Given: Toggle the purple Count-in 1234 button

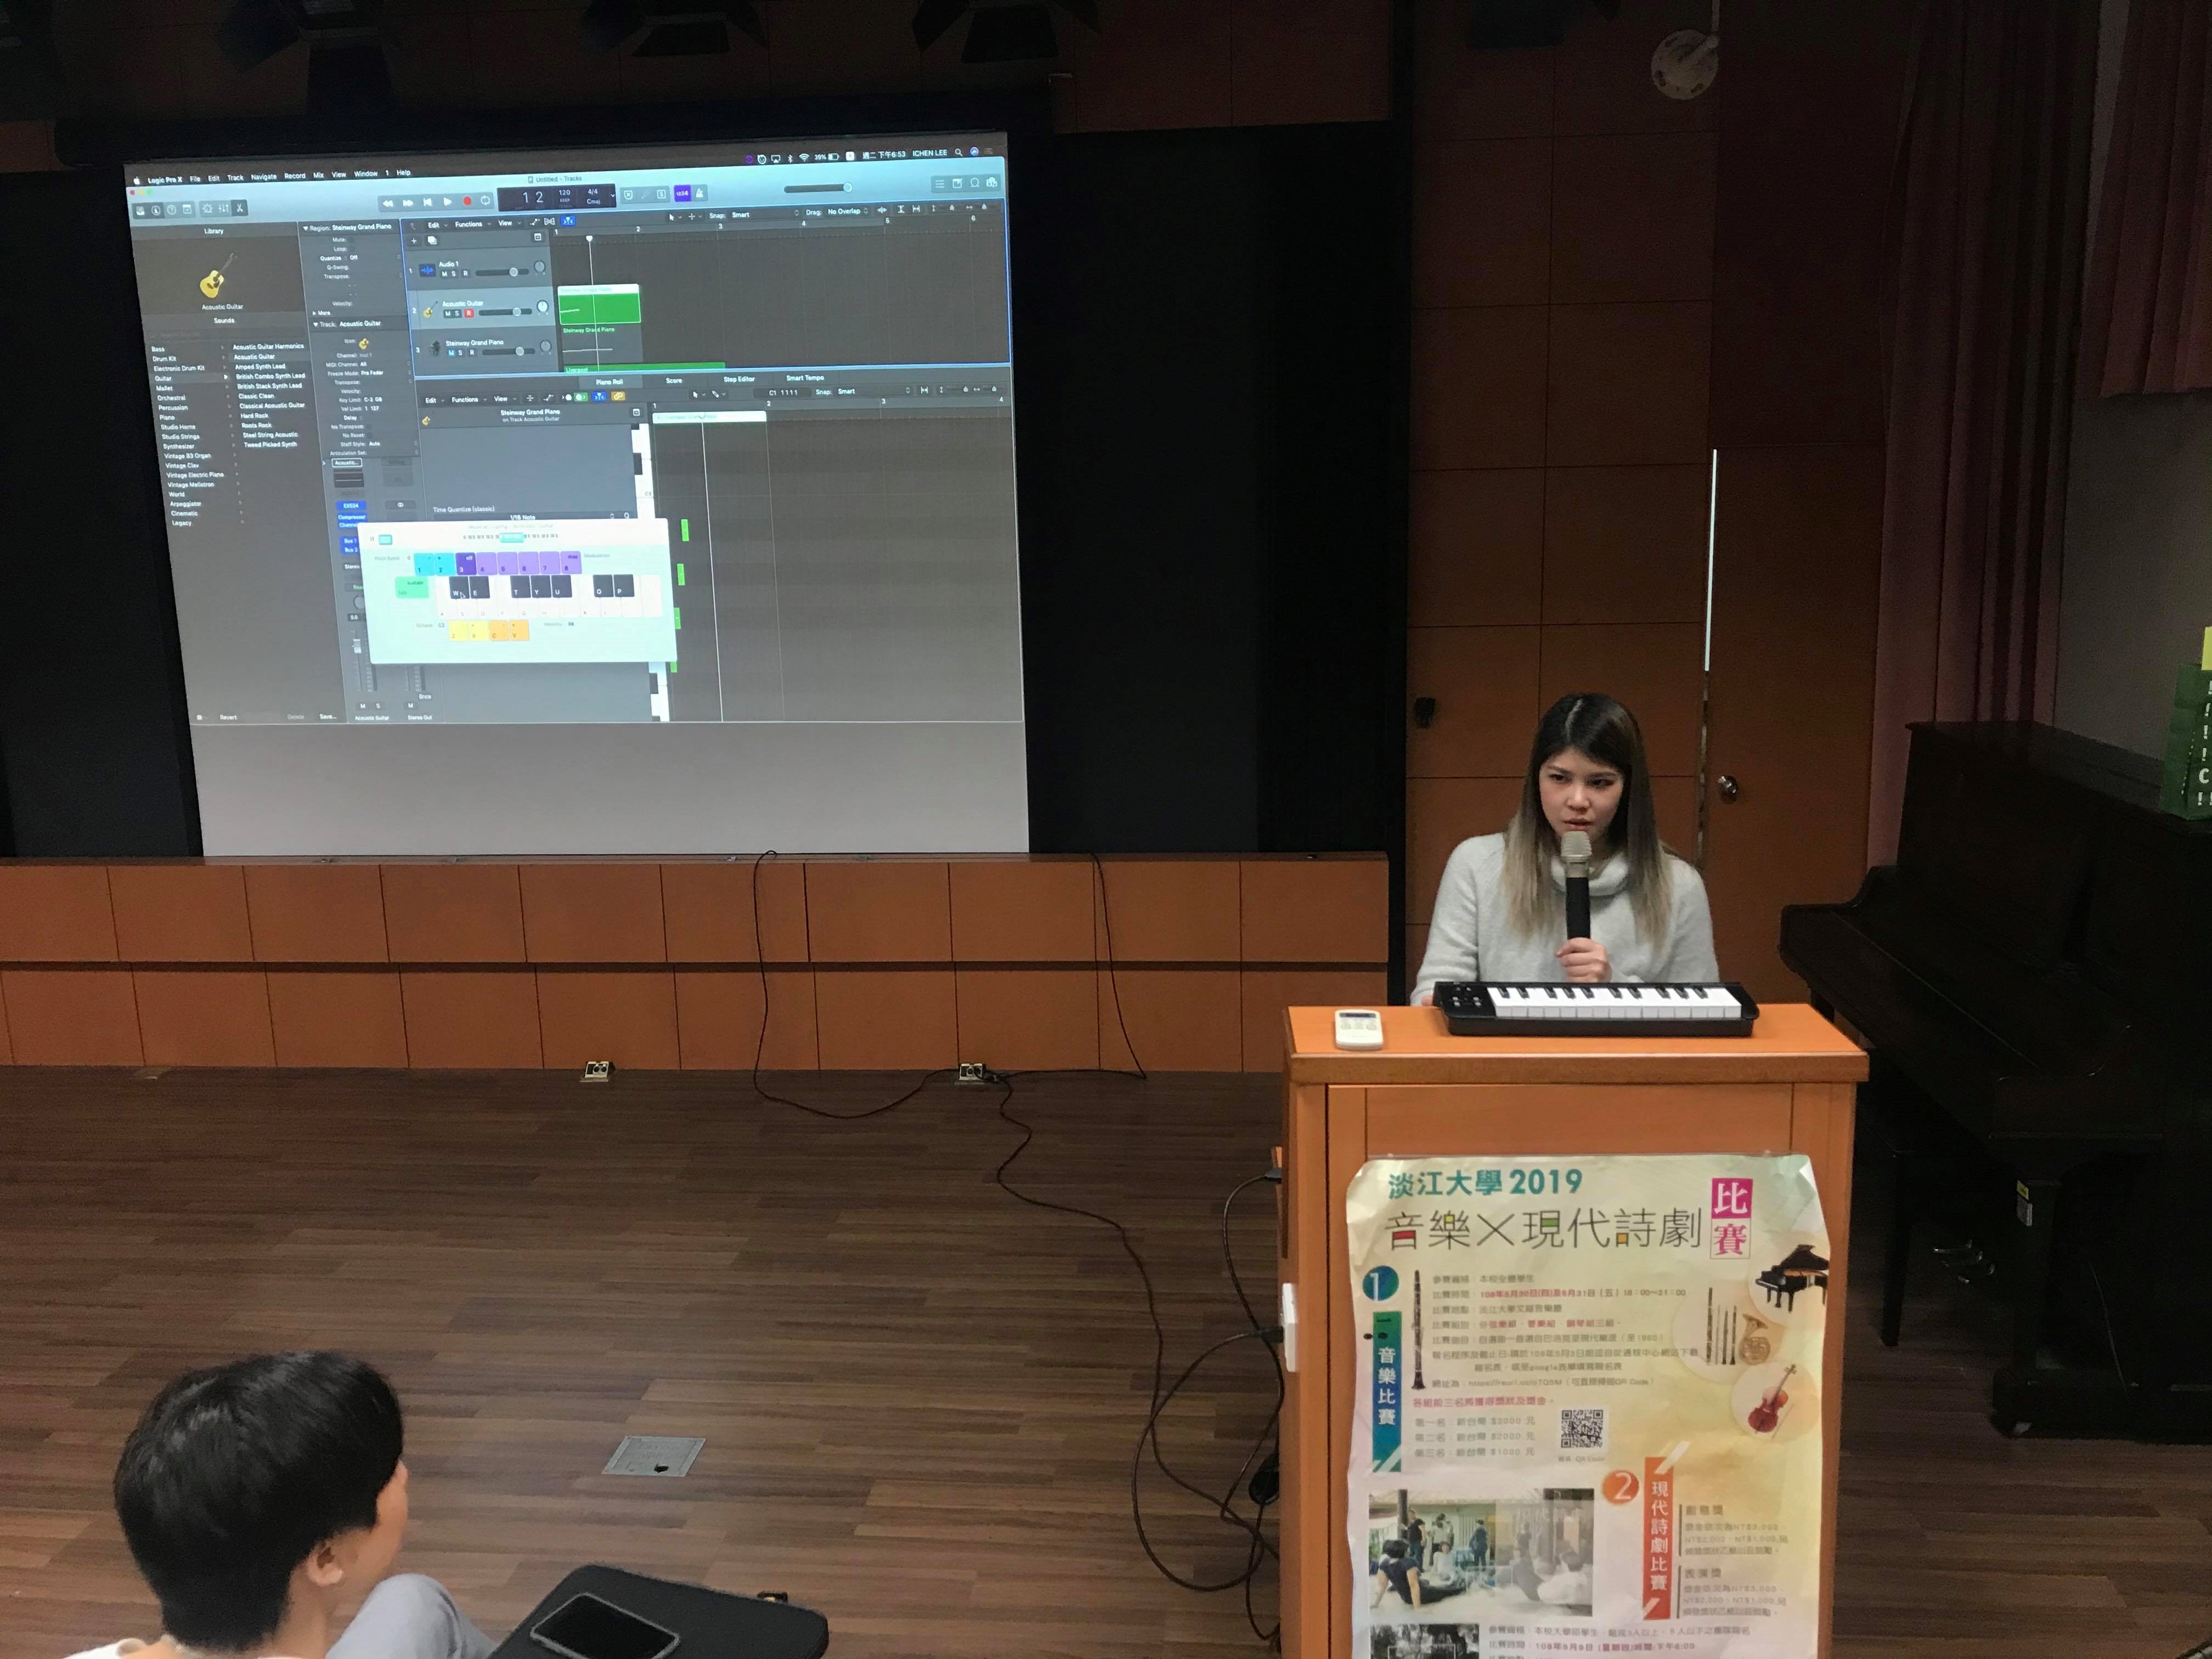Looking at the screenshot, I should (682, 194).
